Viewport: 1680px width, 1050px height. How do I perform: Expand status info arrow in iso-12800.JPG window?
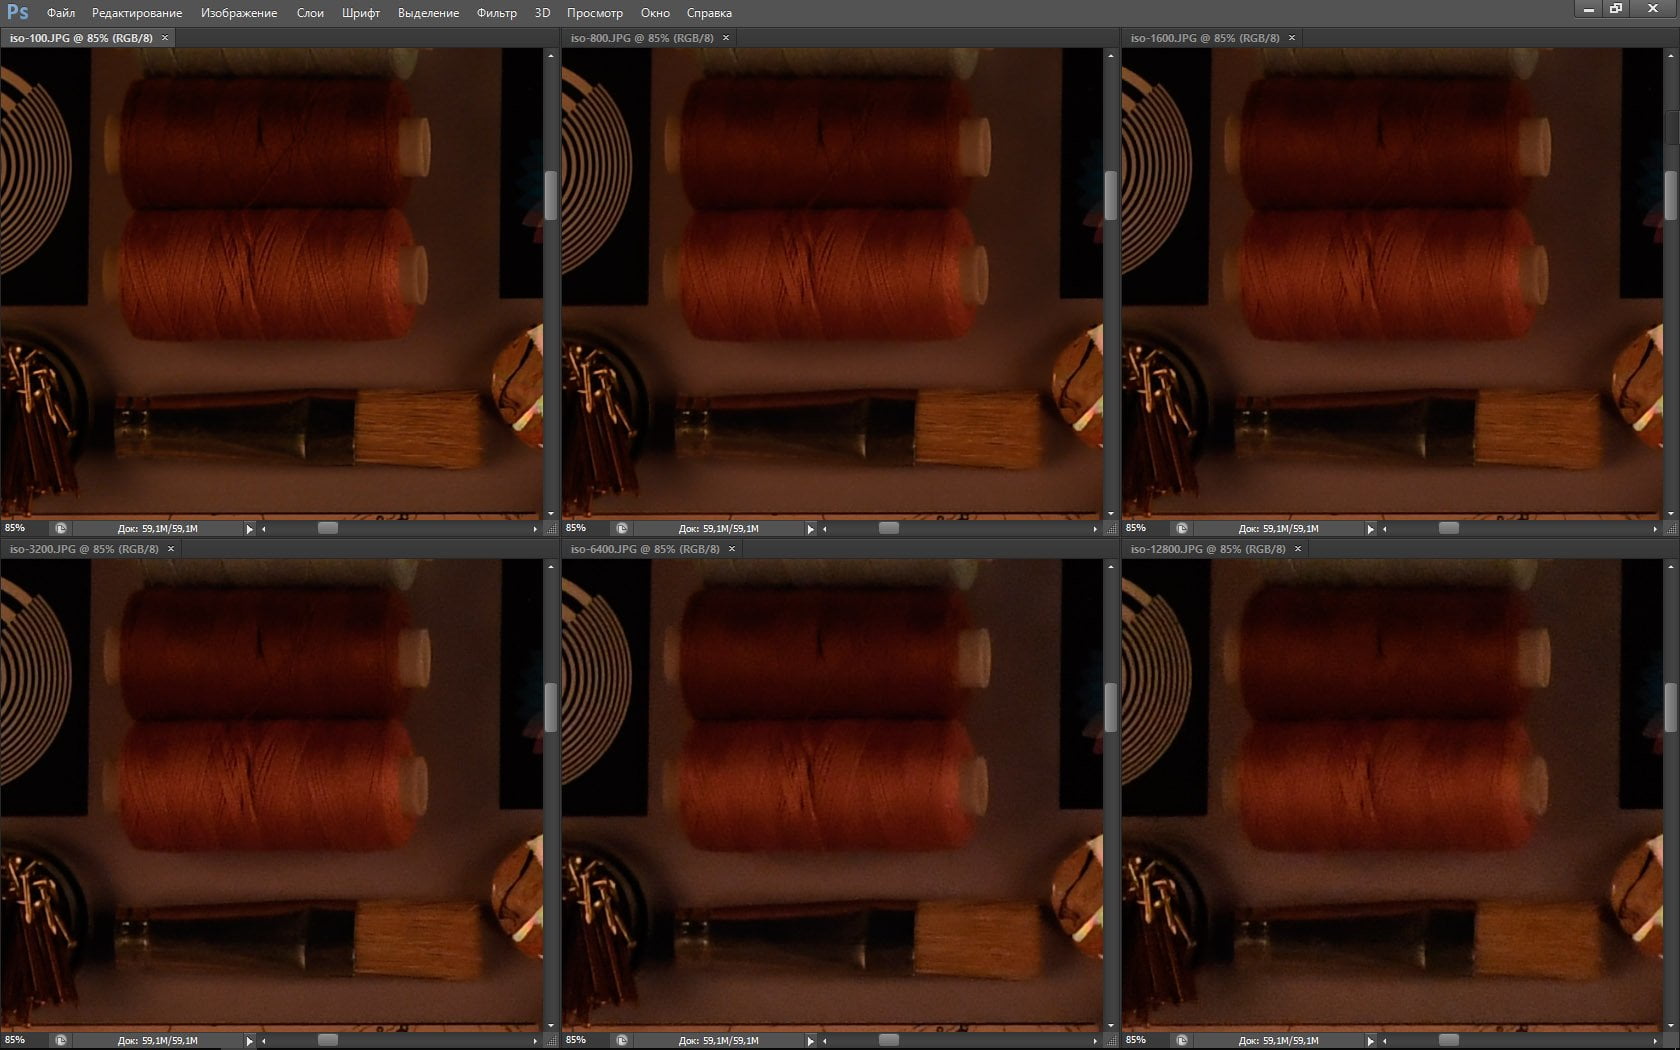tap(1370, 1041)
